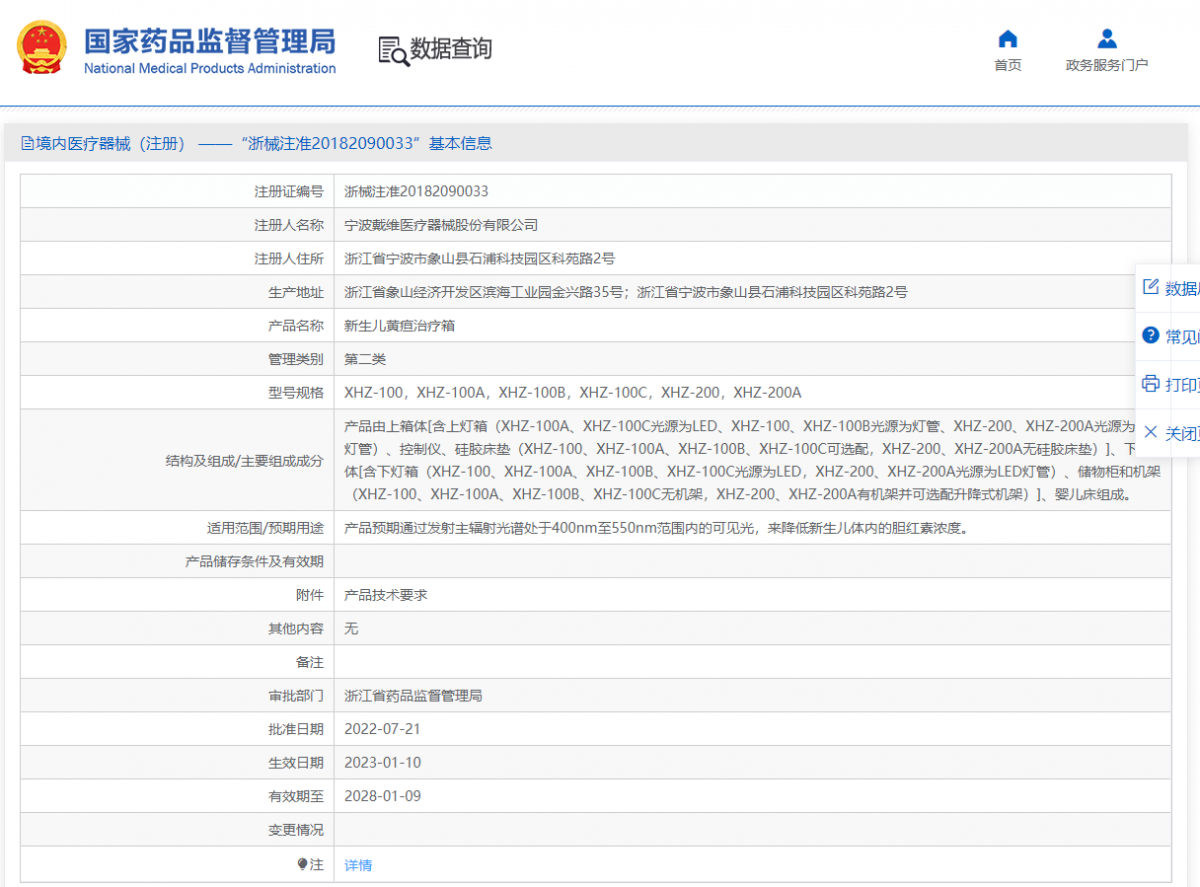Click the 注册人住所 row label
Image resolution: width=1200 pixels, height=887 pixels.
(x=289, y=258)
